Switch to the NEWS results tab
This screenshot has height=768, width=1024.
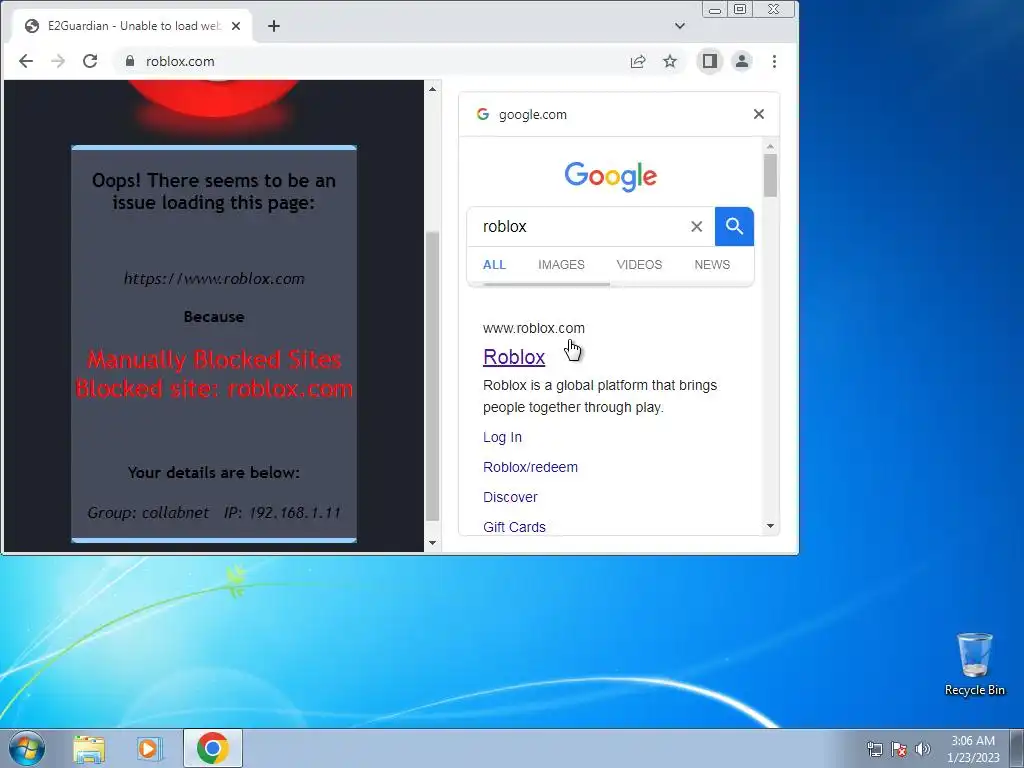click(712, 264)
